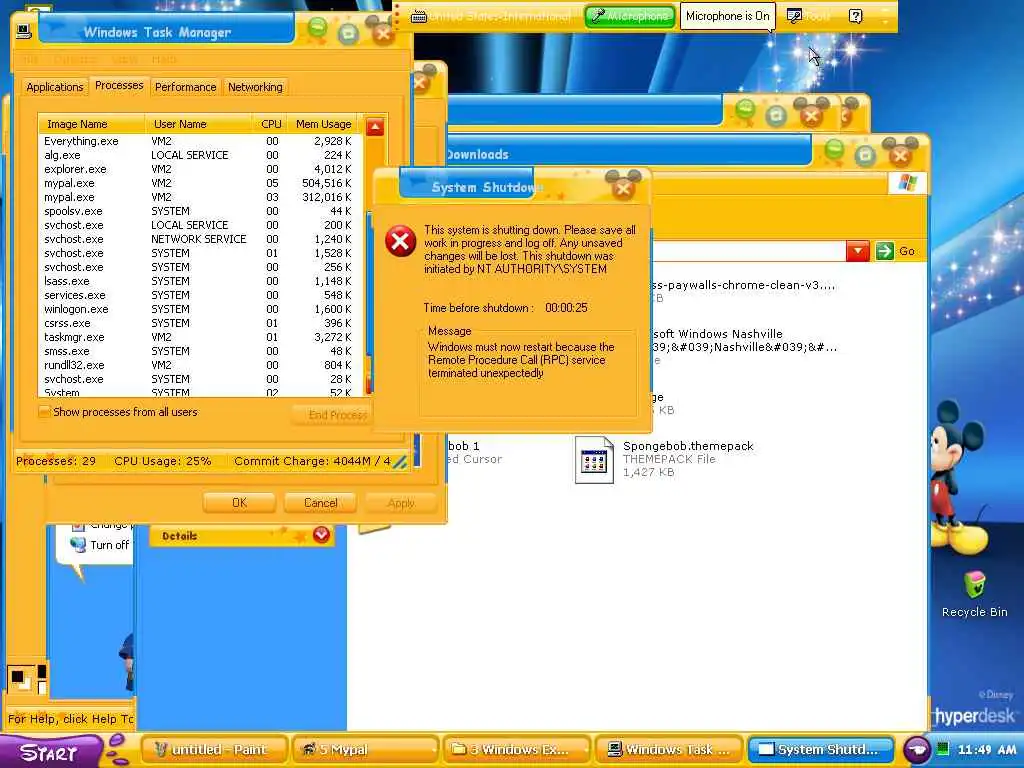The width and height of the screenshot is (1024, 768).
Task: Open the Performance tab
Action: [185, 87]
